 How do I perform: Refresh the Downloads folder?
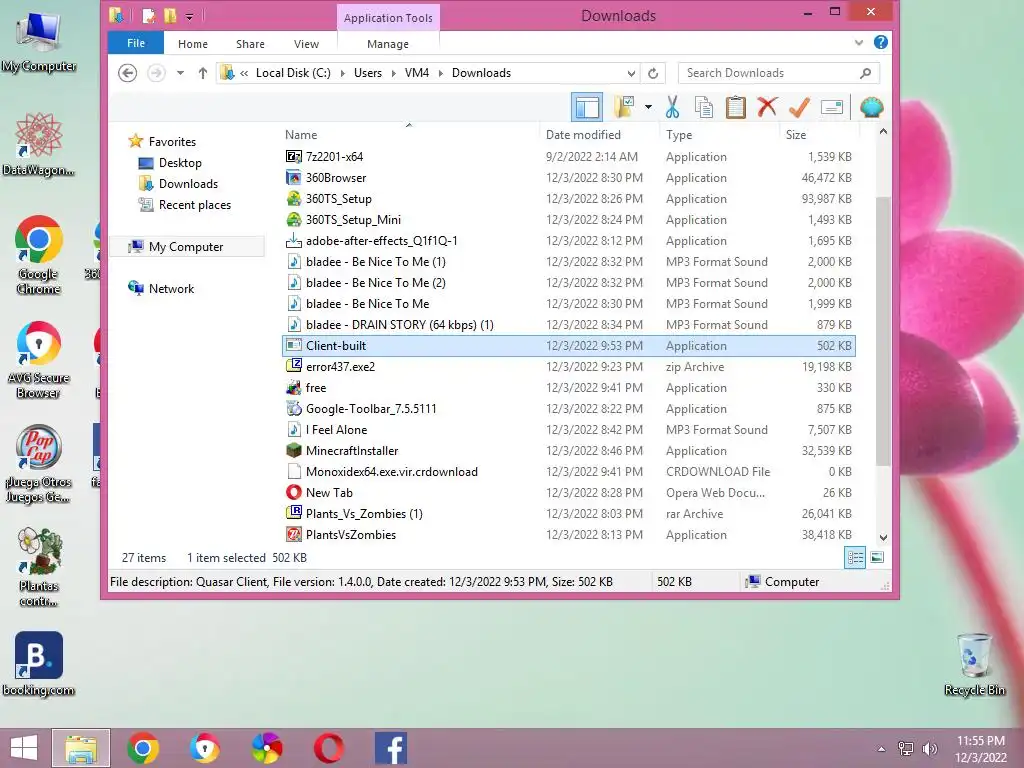tap(652, 73)
